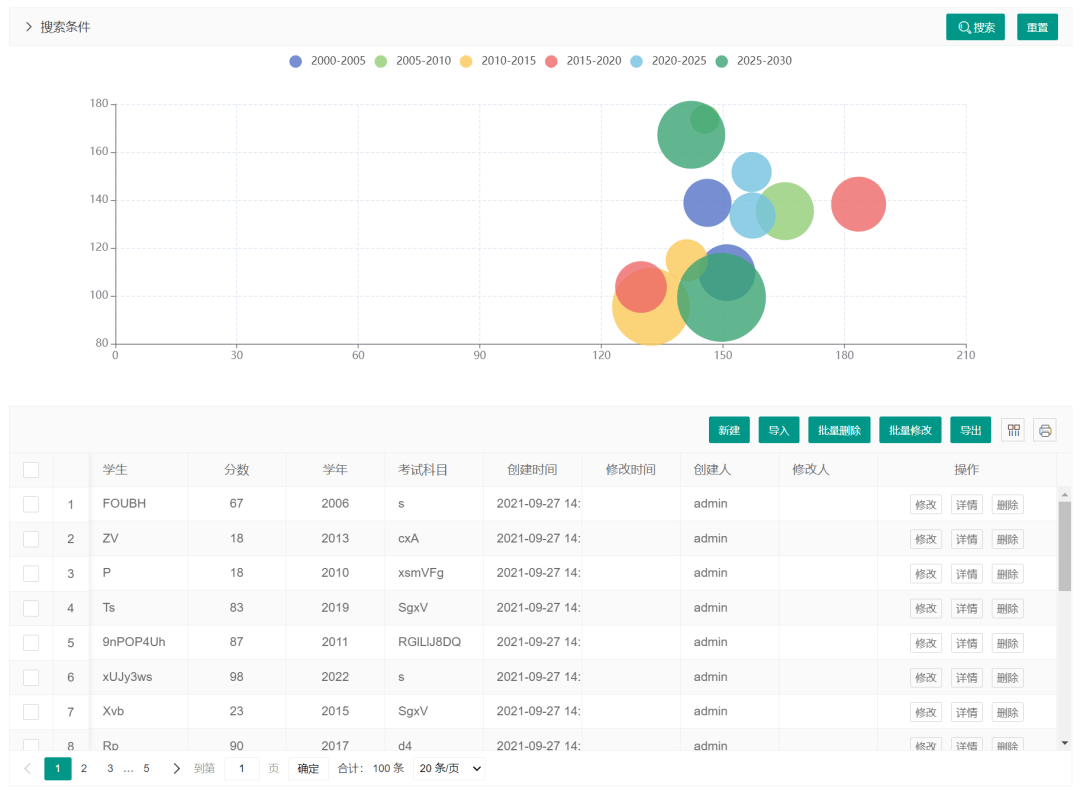Toggle the select-all header checkbox
1080x791 pixels.
coord(31,470)
